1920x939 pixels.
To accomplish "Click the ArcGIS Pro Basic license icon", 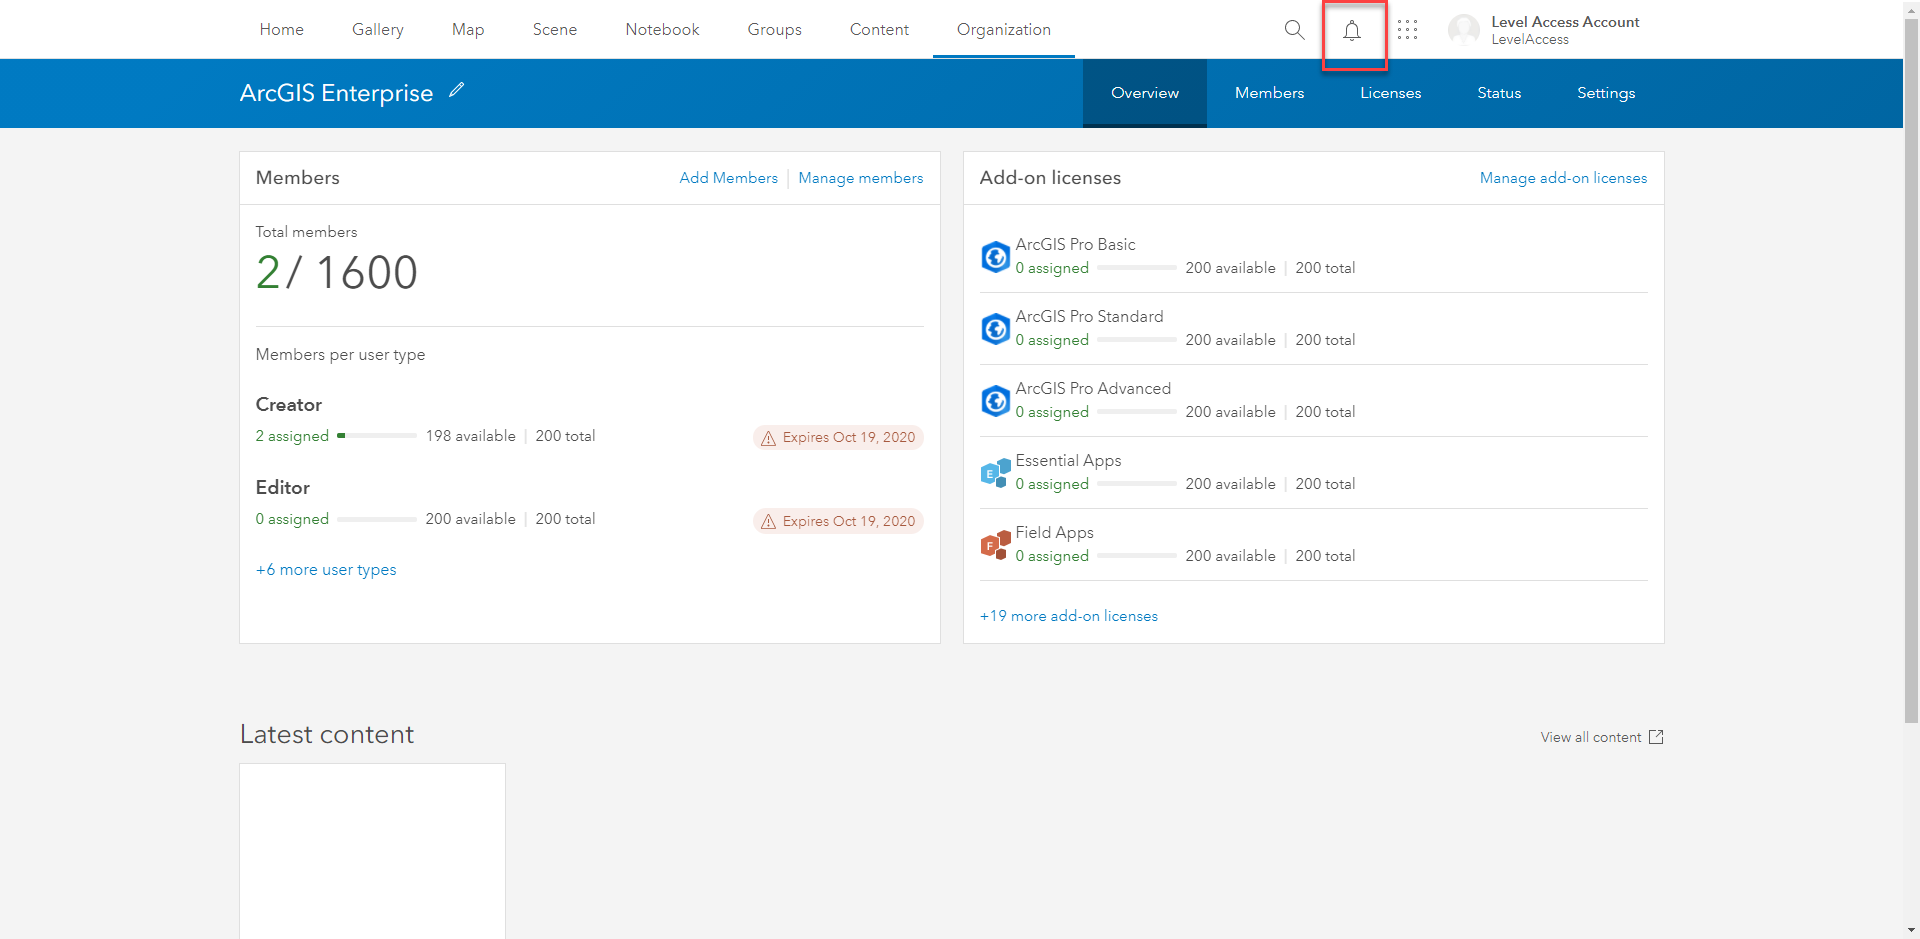I will pos(995,257).
